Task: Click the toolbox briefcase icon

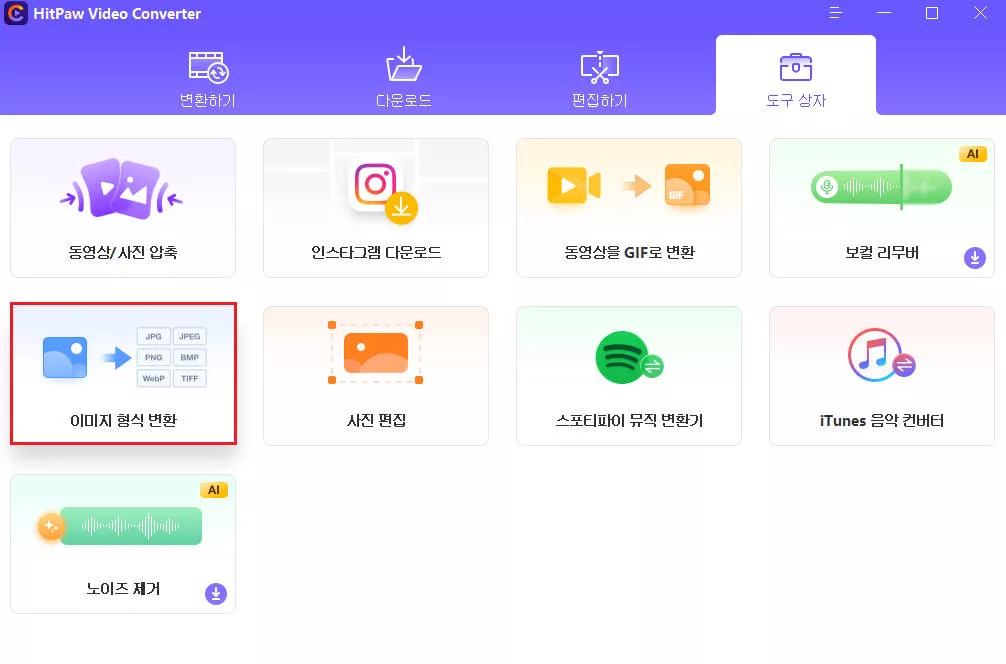Action: click(796, 67)
